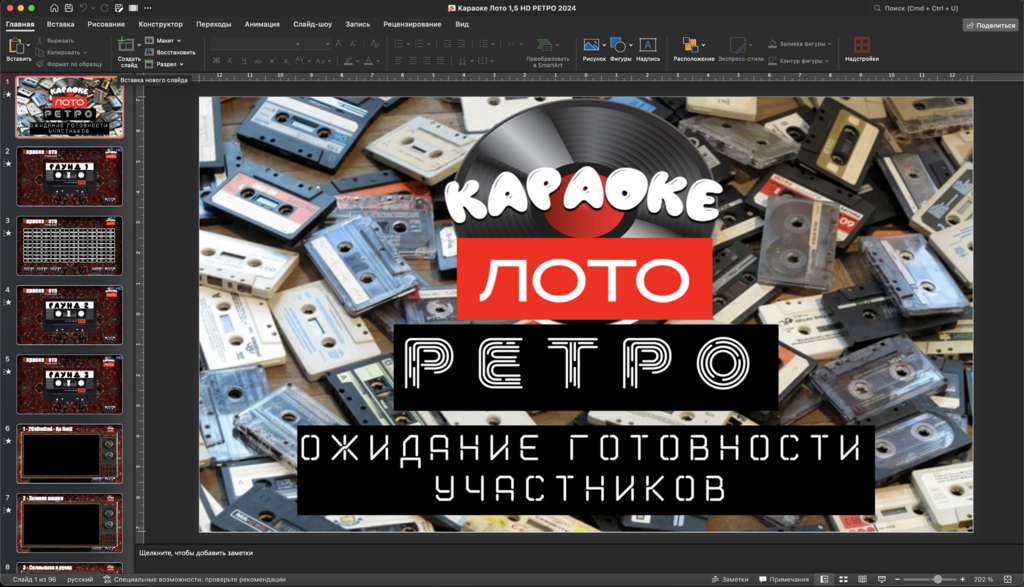Viewport: 1024px width, 587px height.
Task: Insert a picture with Рисунок icon
Action: click(x=591, y=44)
